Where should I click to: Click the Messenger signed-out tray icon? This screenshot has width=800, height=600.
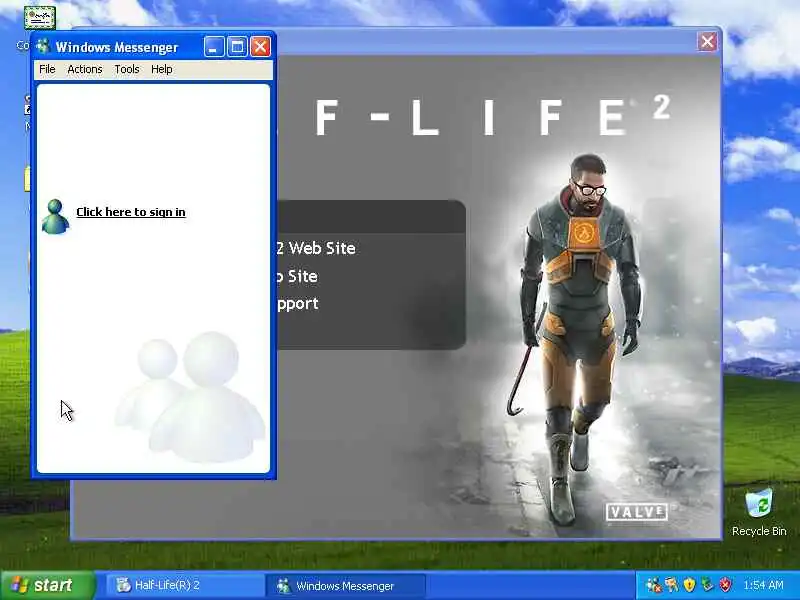[x=653, y=585]
